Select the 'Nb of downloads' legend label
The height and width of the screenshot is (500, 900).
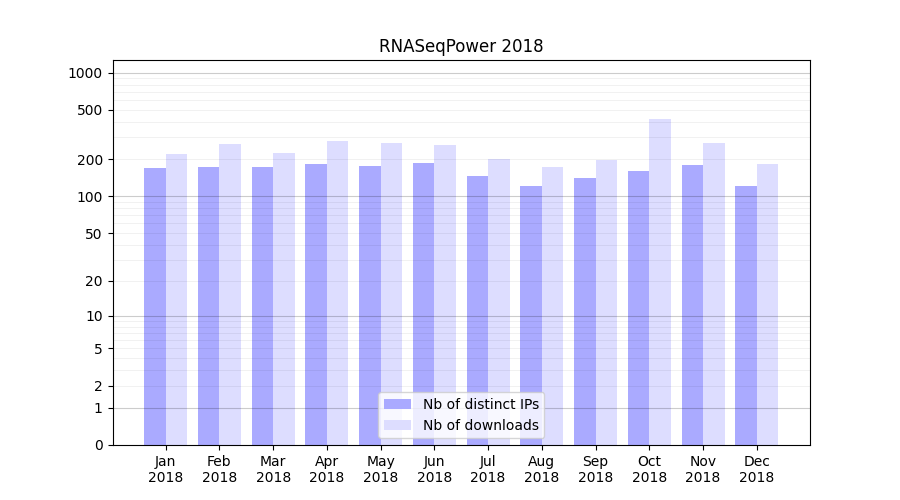[x=480, y=425]
